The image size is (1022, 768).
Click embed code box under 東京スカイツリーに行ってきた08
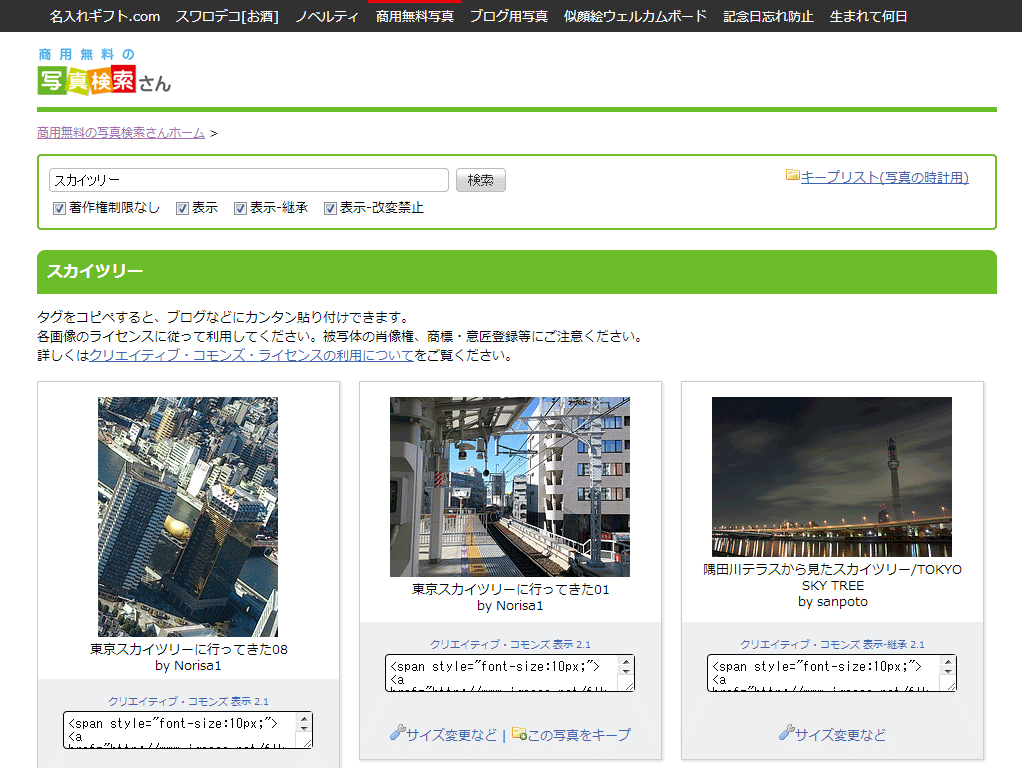click(188, 730)
